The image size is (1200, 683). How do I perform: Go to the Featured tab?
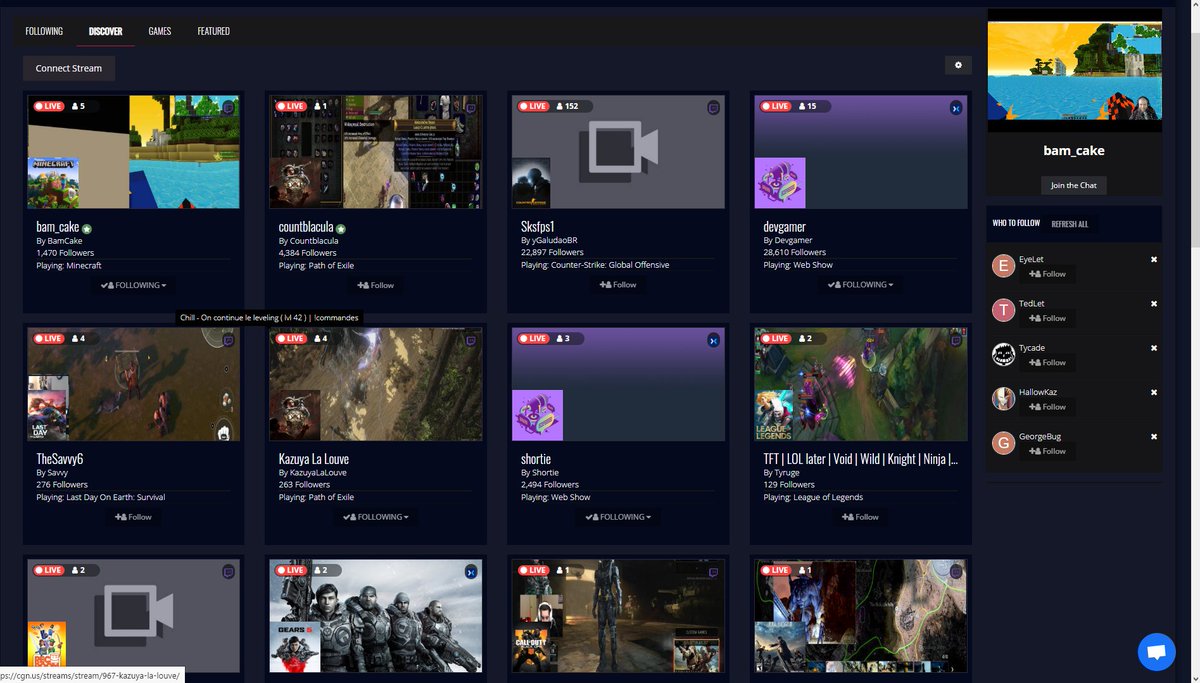tap(214, 31)
